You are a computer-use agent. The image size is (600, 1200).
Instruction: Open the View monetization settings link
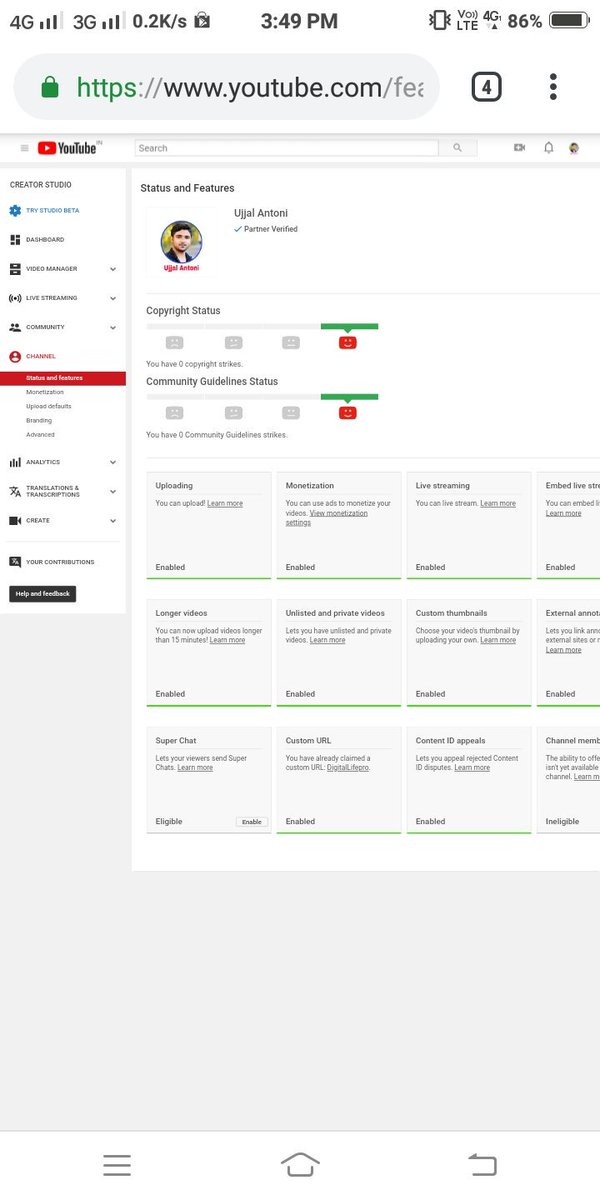coord(327,518)
